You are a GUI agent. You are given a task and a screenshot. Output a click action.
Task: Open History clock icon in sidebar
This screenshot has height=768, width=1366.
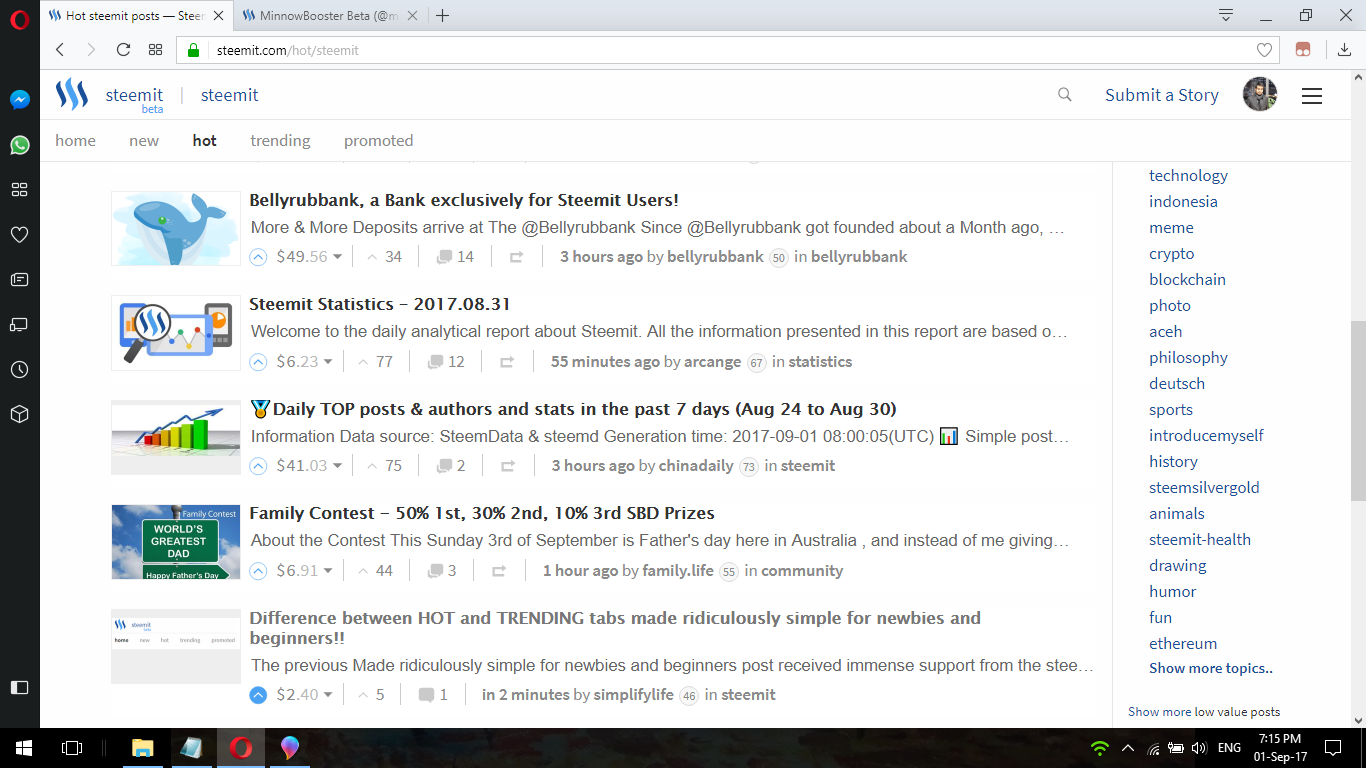[19, 370]
